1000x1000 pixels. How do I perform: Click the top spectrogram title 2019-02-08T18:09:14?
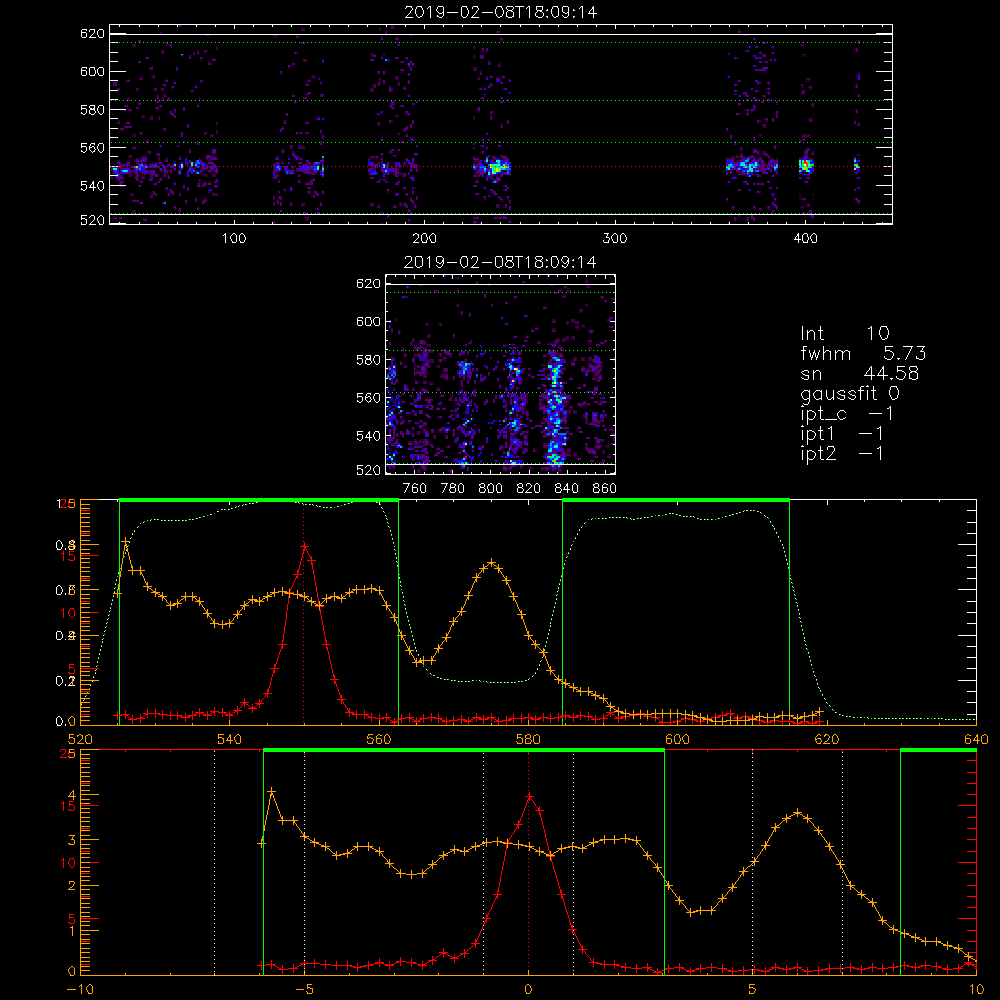tap(501, 12)
